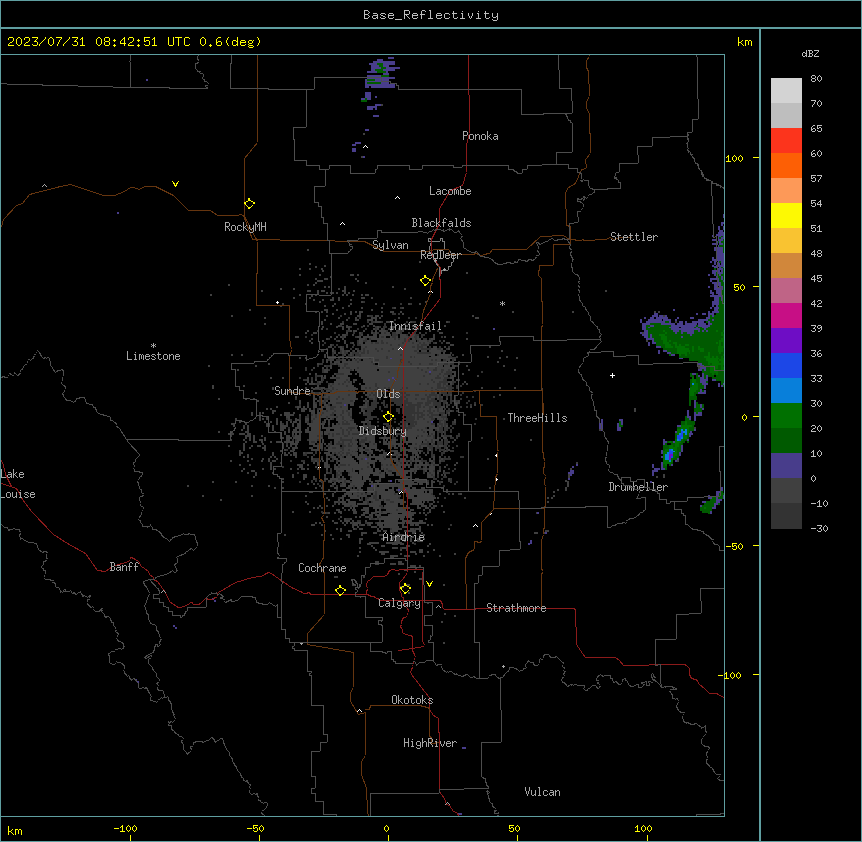Click the Sundre label
The image size is (862, 842).
tap(292, 391)
